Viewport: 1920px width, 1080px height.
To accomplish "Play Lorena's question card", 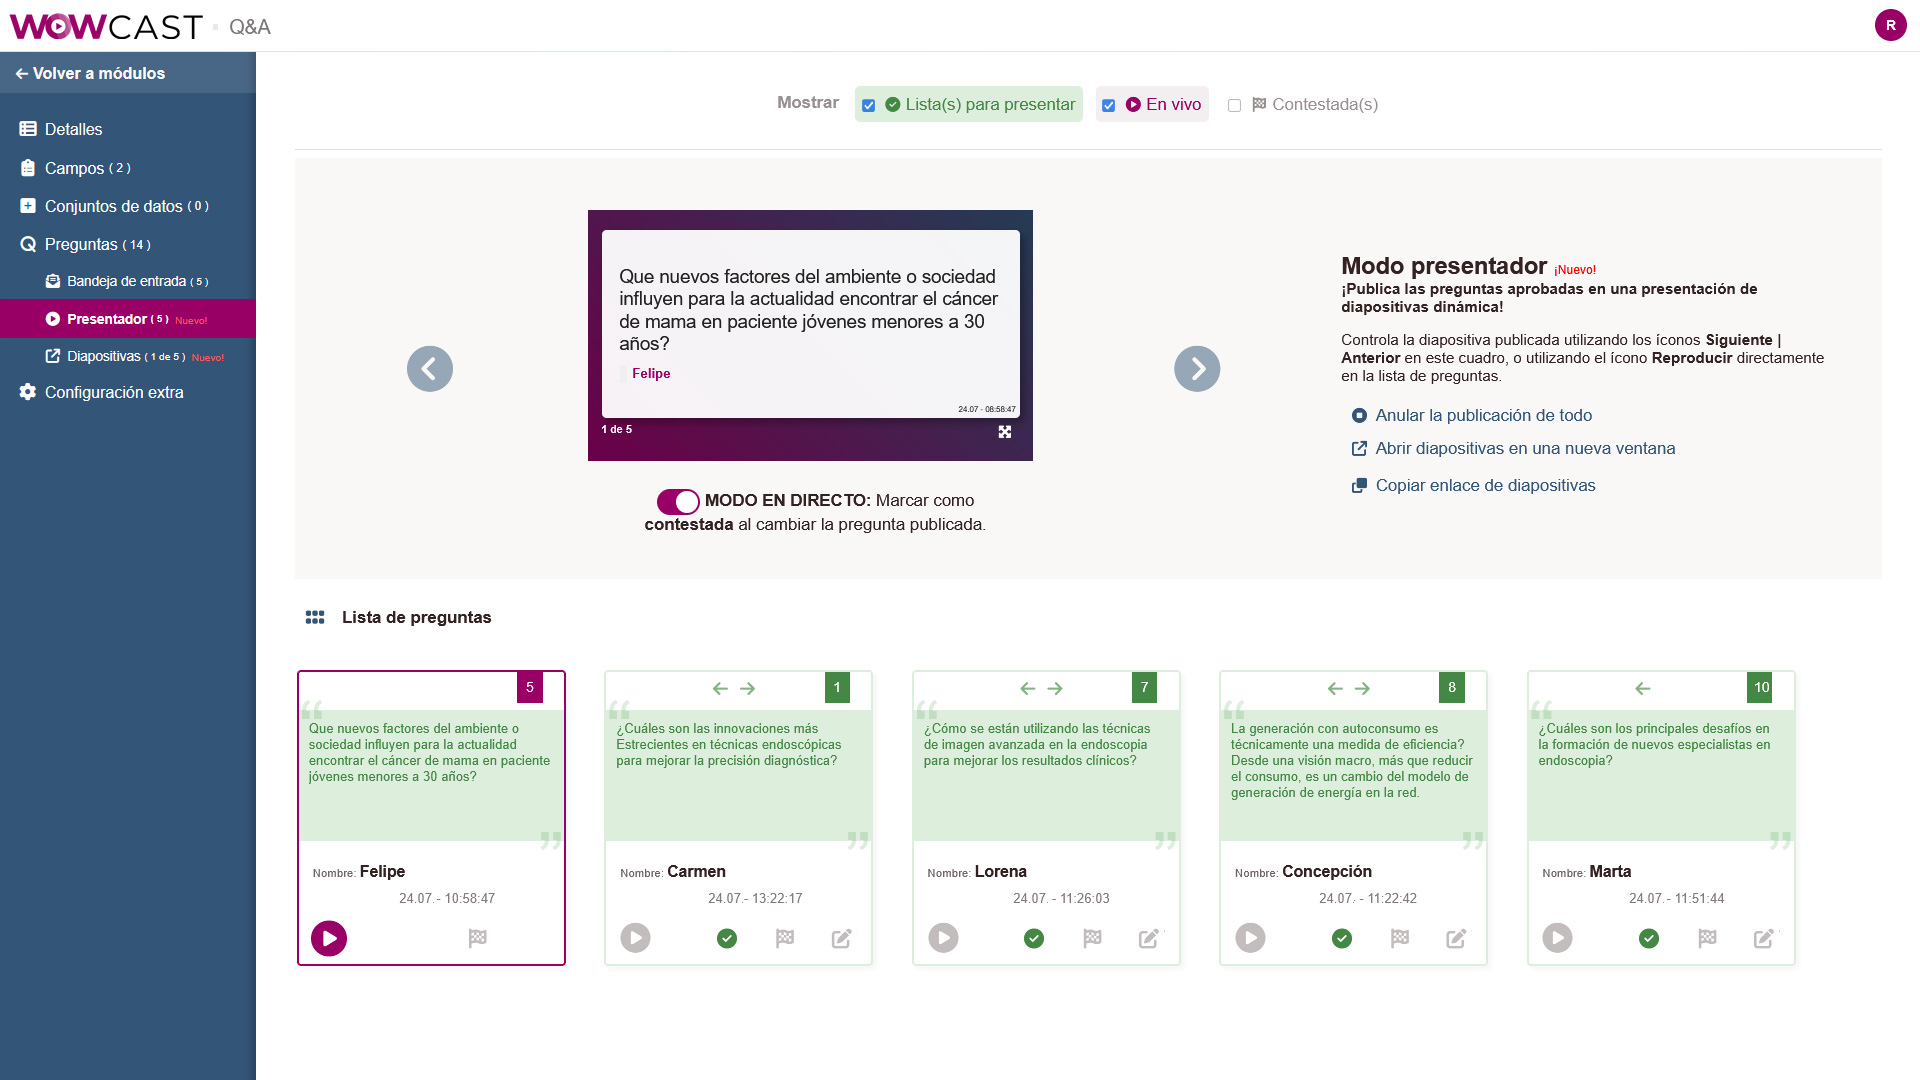I will [943, 938].
